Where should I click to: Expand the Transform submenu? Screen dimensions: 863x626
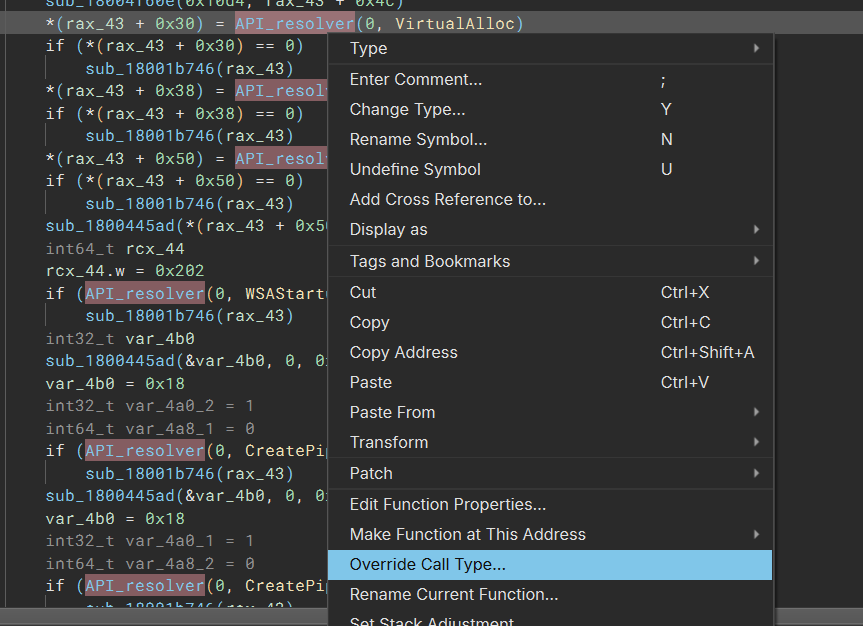click(x=550, y=443)
